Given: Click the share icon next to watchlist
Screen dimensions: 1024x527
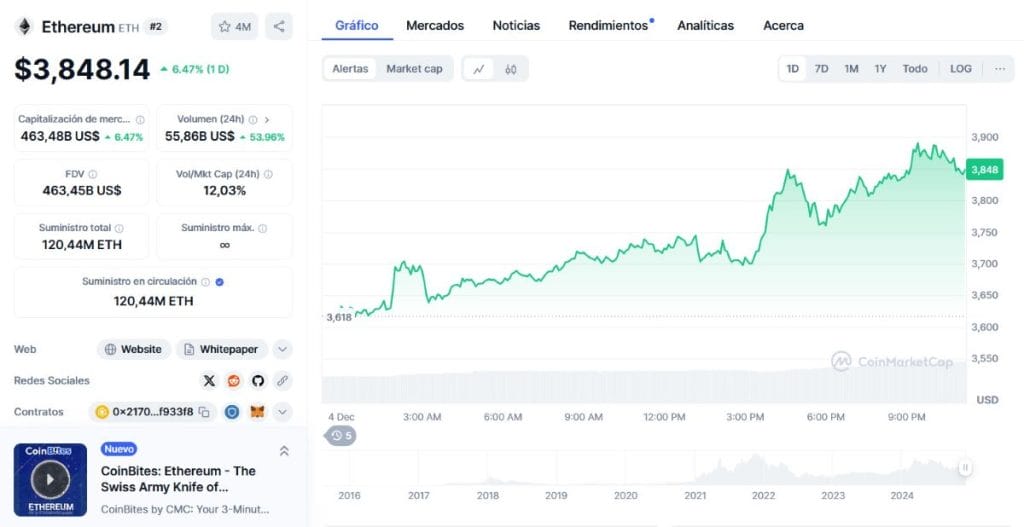Looking at the screenshot, I should point(279,27).
